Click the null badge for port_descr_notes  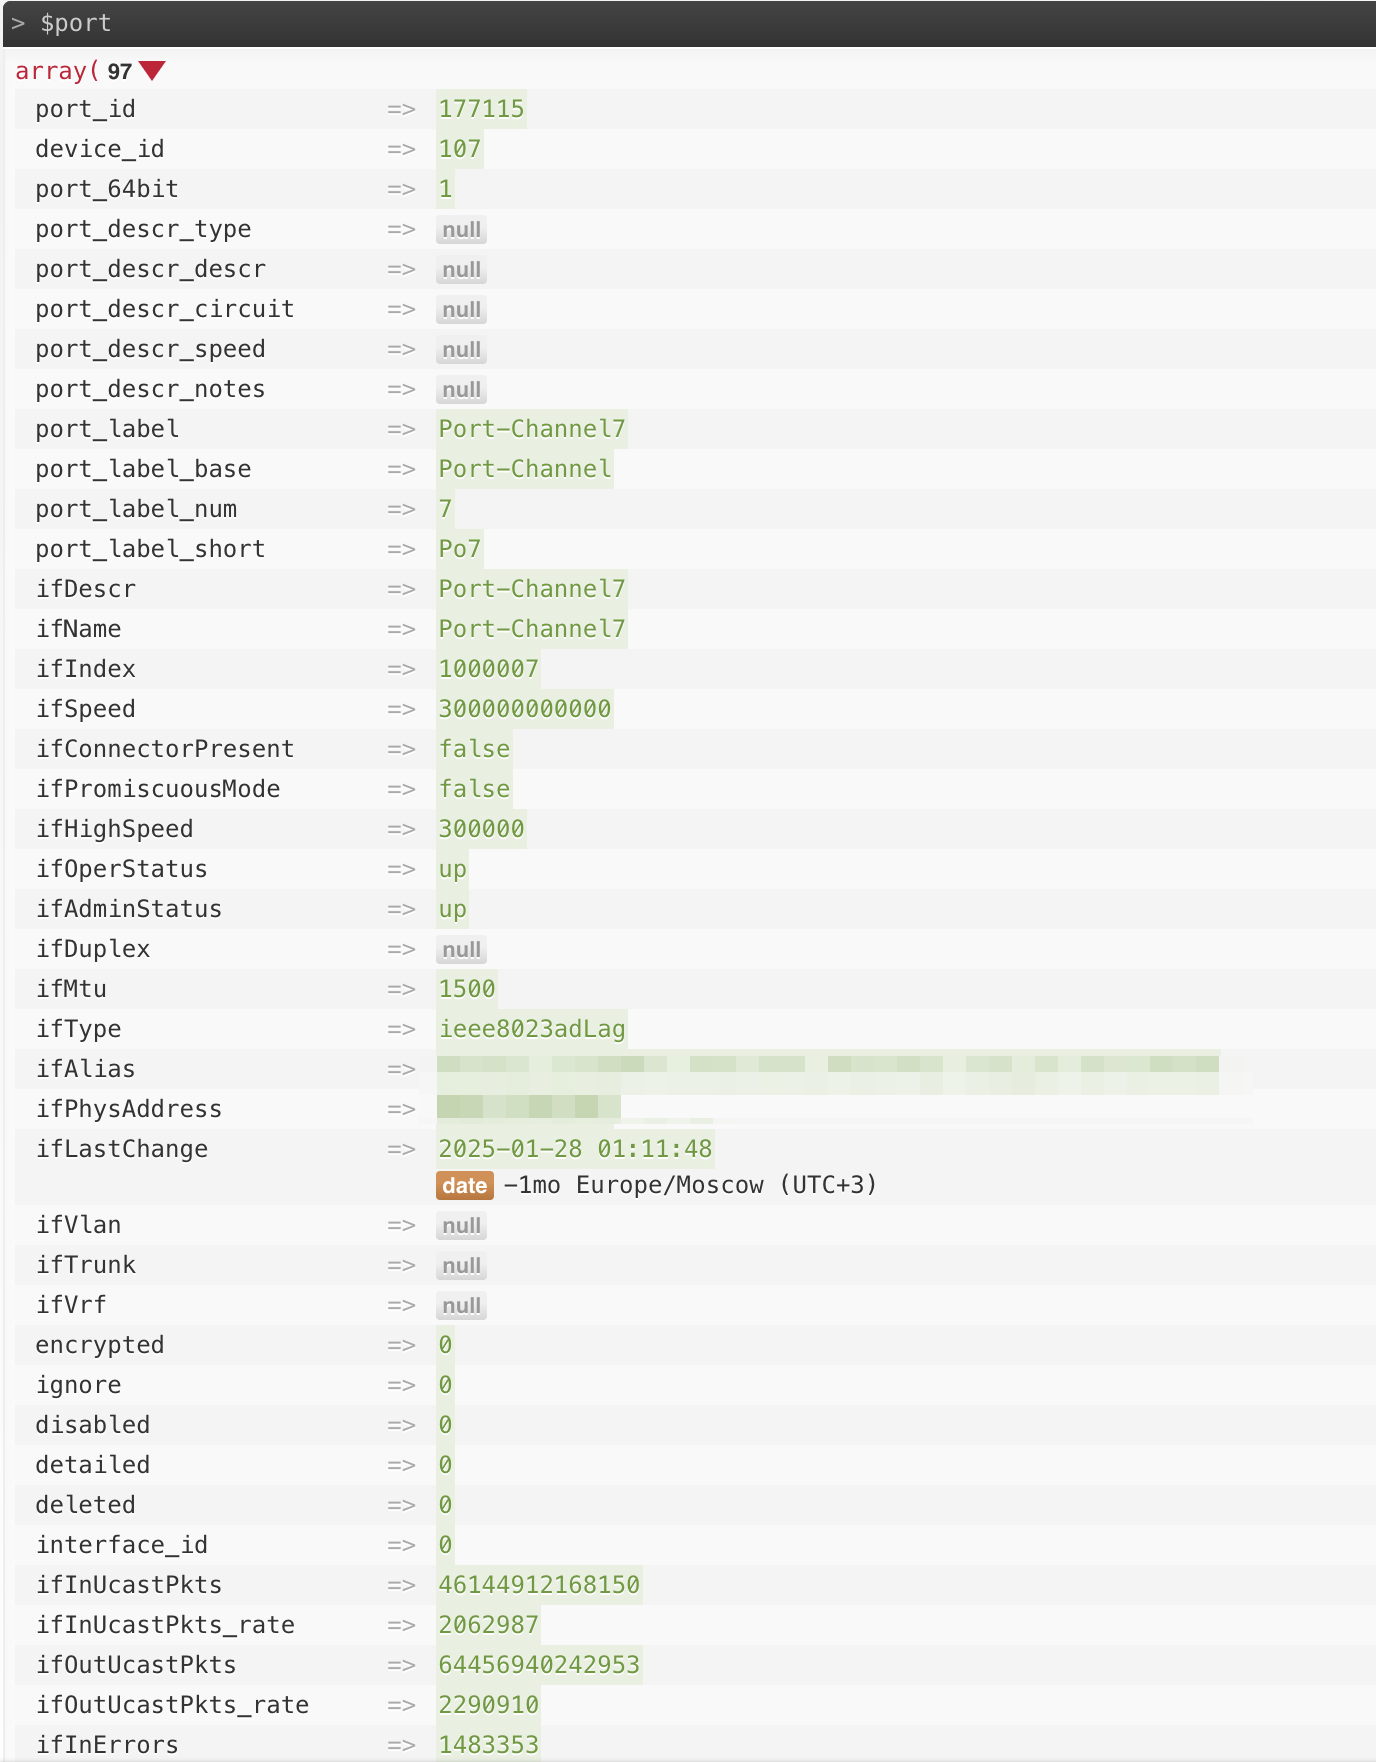(x=461, y=390)
